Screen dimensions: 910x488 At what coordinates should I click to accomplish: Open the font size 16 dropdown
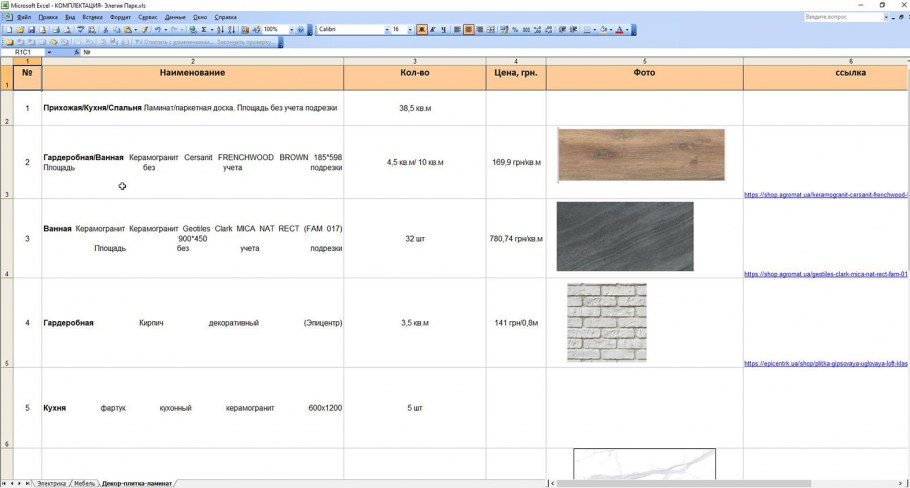tap(410, 29)
